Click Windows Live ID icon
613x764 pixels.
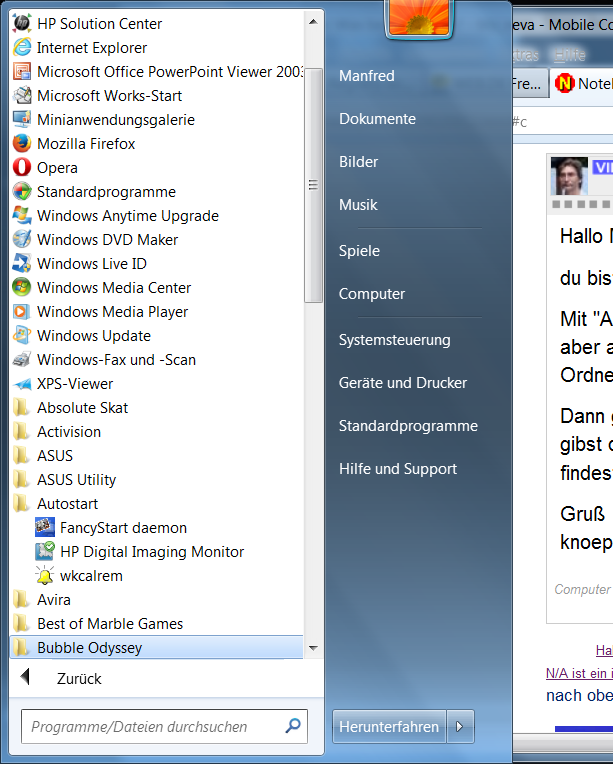point(22,263)
